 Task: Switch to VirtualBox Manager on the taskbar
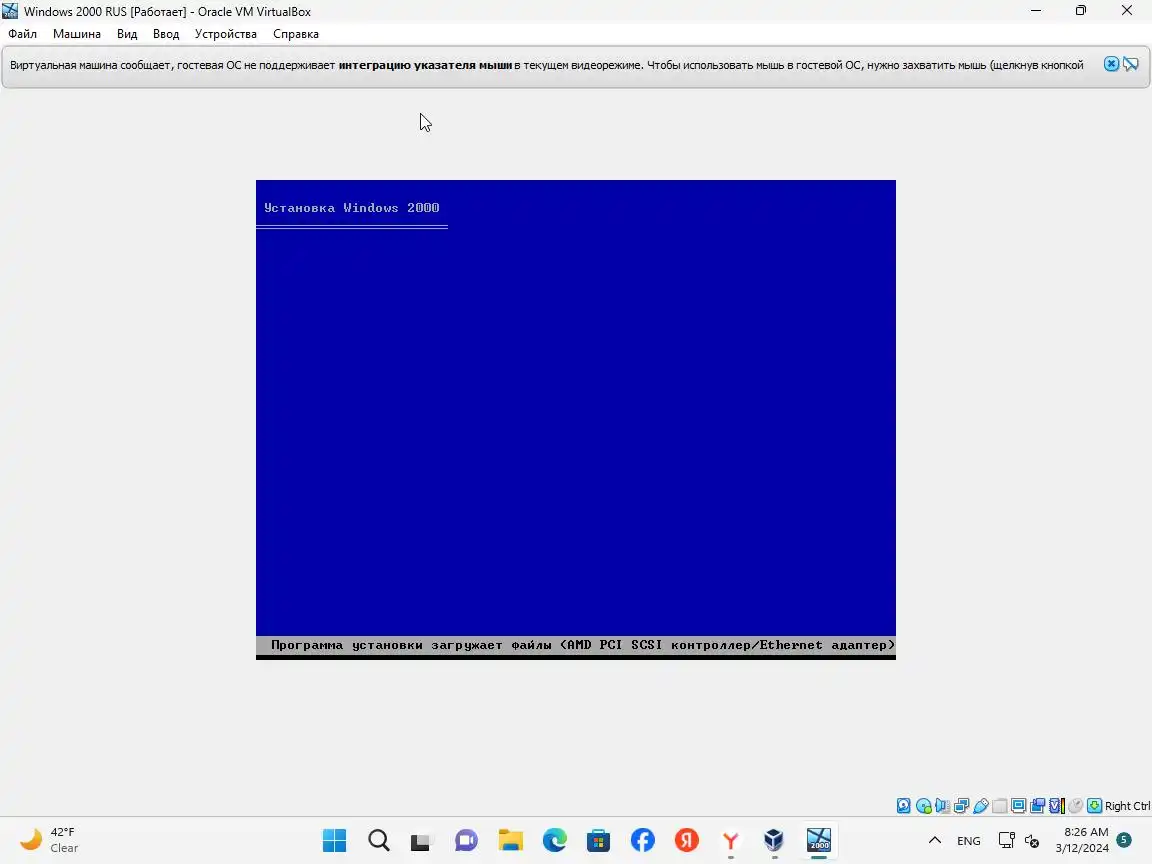click(774, 840)
